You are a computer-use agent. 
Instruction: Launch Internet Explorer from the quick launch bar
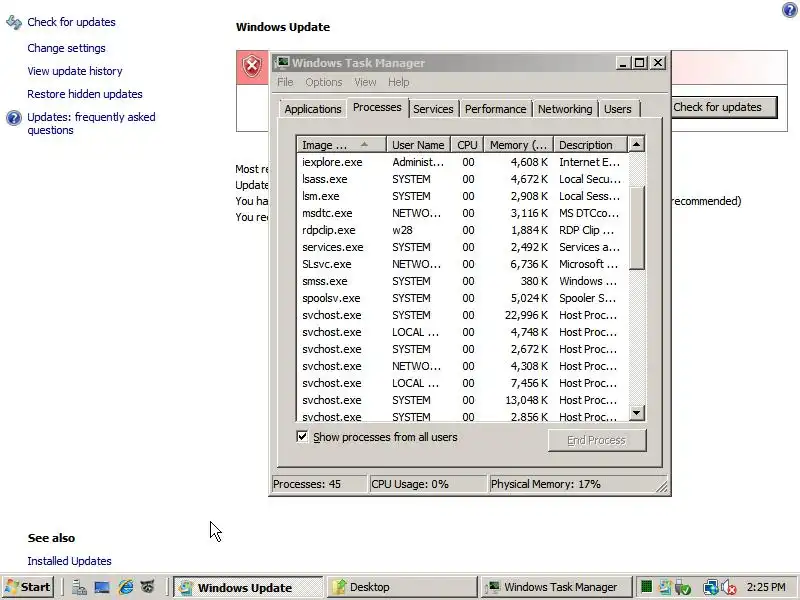[x=125, y=587]
